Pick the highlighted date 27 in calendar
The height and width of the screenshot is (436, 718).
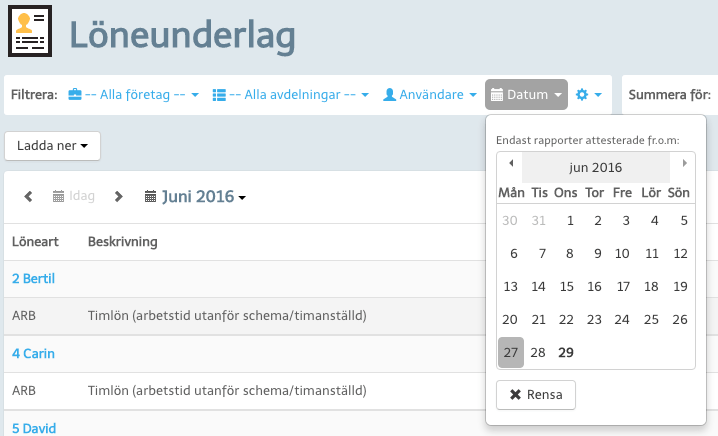tap(511, 353)
